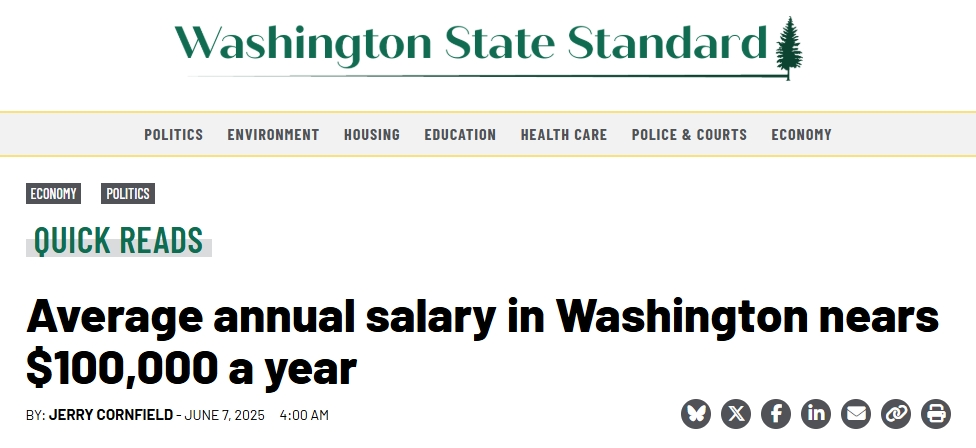Click the pine tree logo icon

coord(789,48)
